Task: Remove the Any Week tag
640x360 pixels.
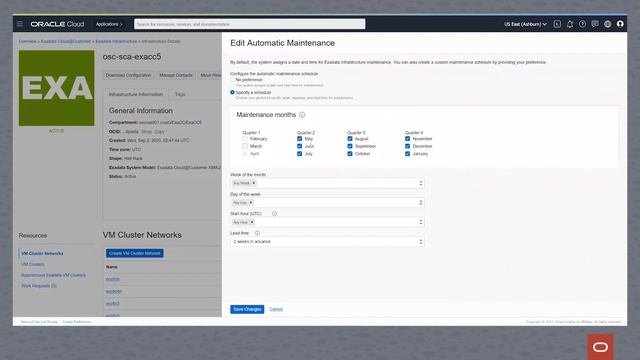Action: [253, 183]
